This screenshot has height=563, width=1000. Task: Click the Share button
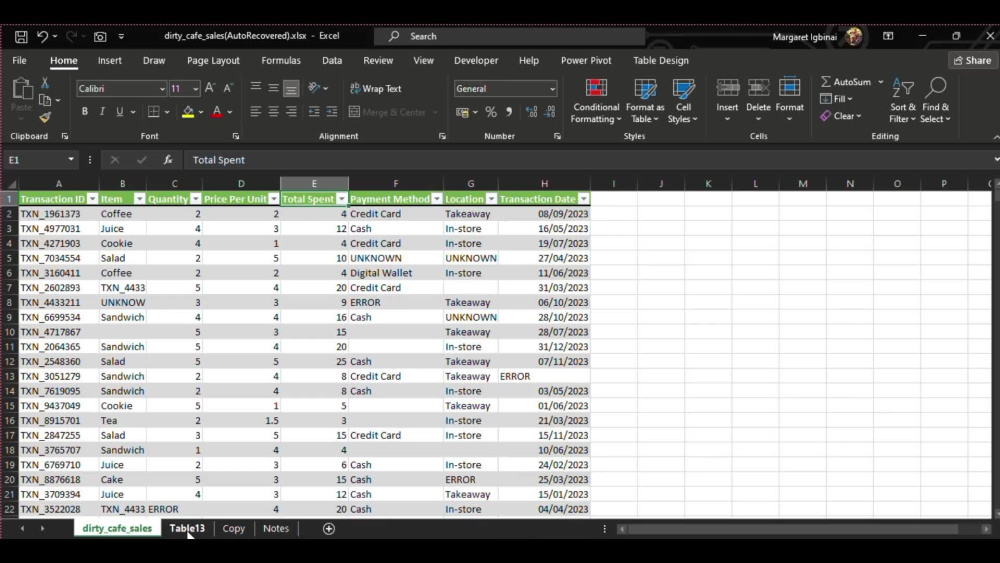973,61
